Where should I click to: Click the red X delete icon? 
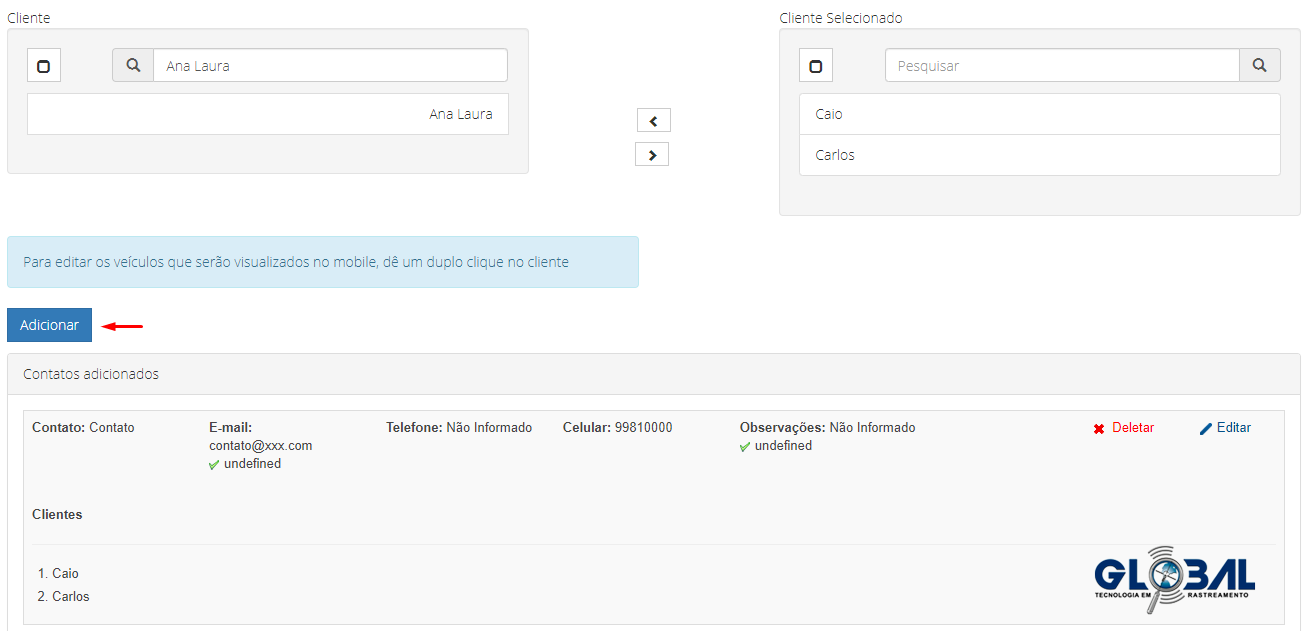1098,429
